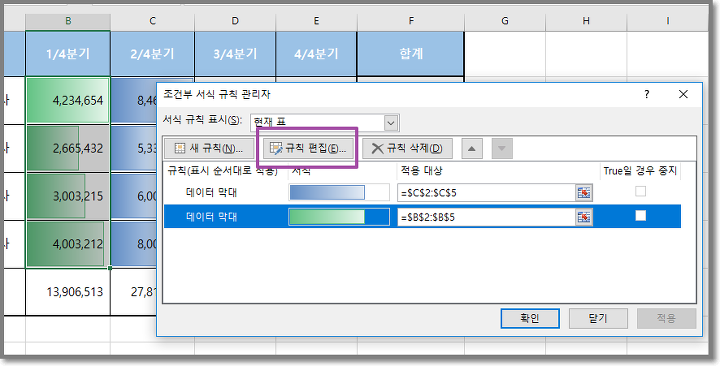
Task: Select column D header
Action: 235,21
